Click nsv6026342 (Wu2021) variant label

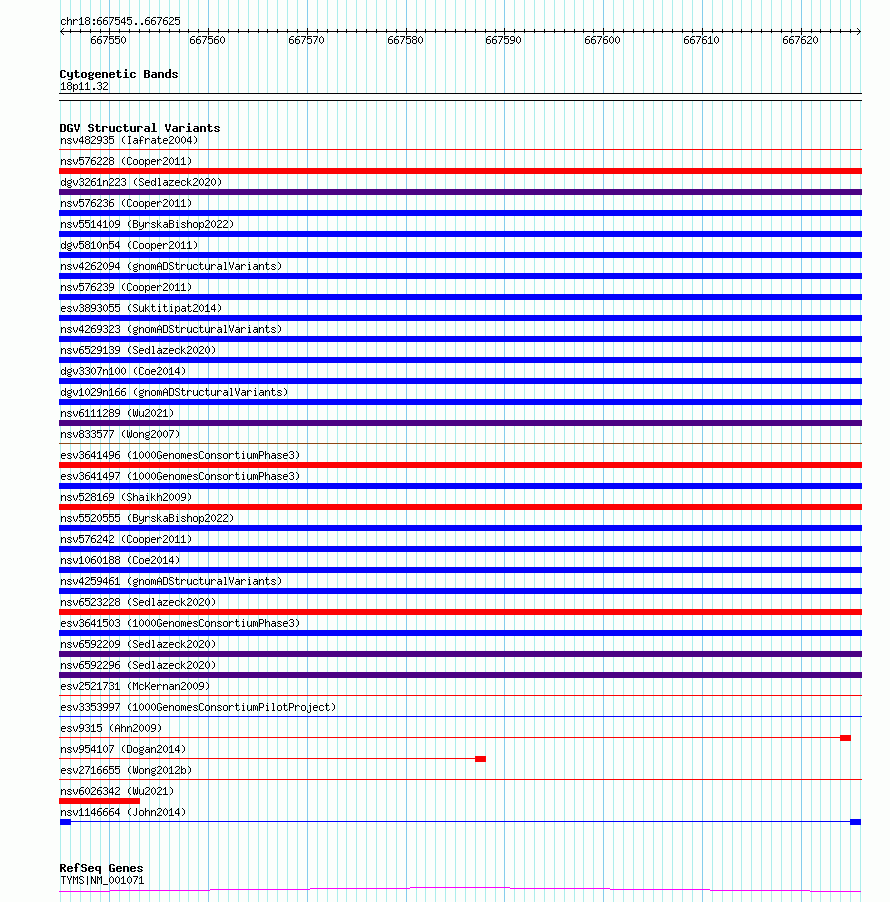pos(117,791)
